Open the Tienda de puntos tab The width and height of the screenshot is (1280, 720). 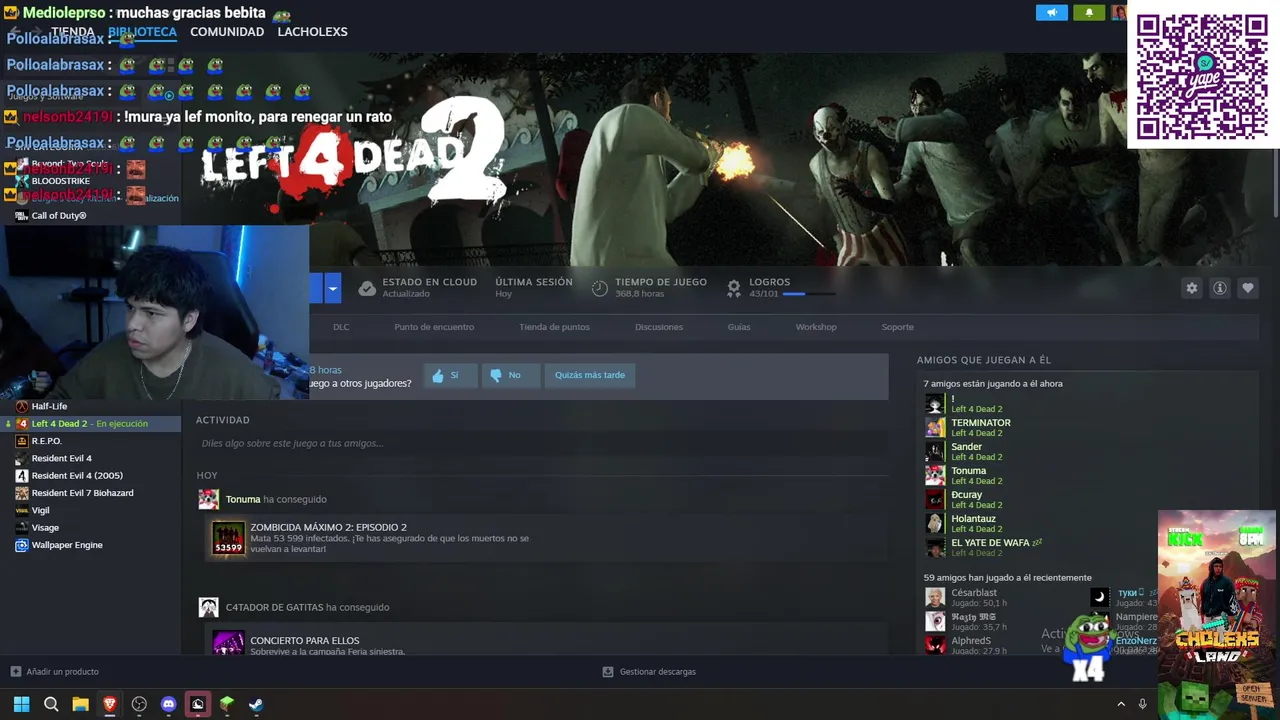point(554,327)
